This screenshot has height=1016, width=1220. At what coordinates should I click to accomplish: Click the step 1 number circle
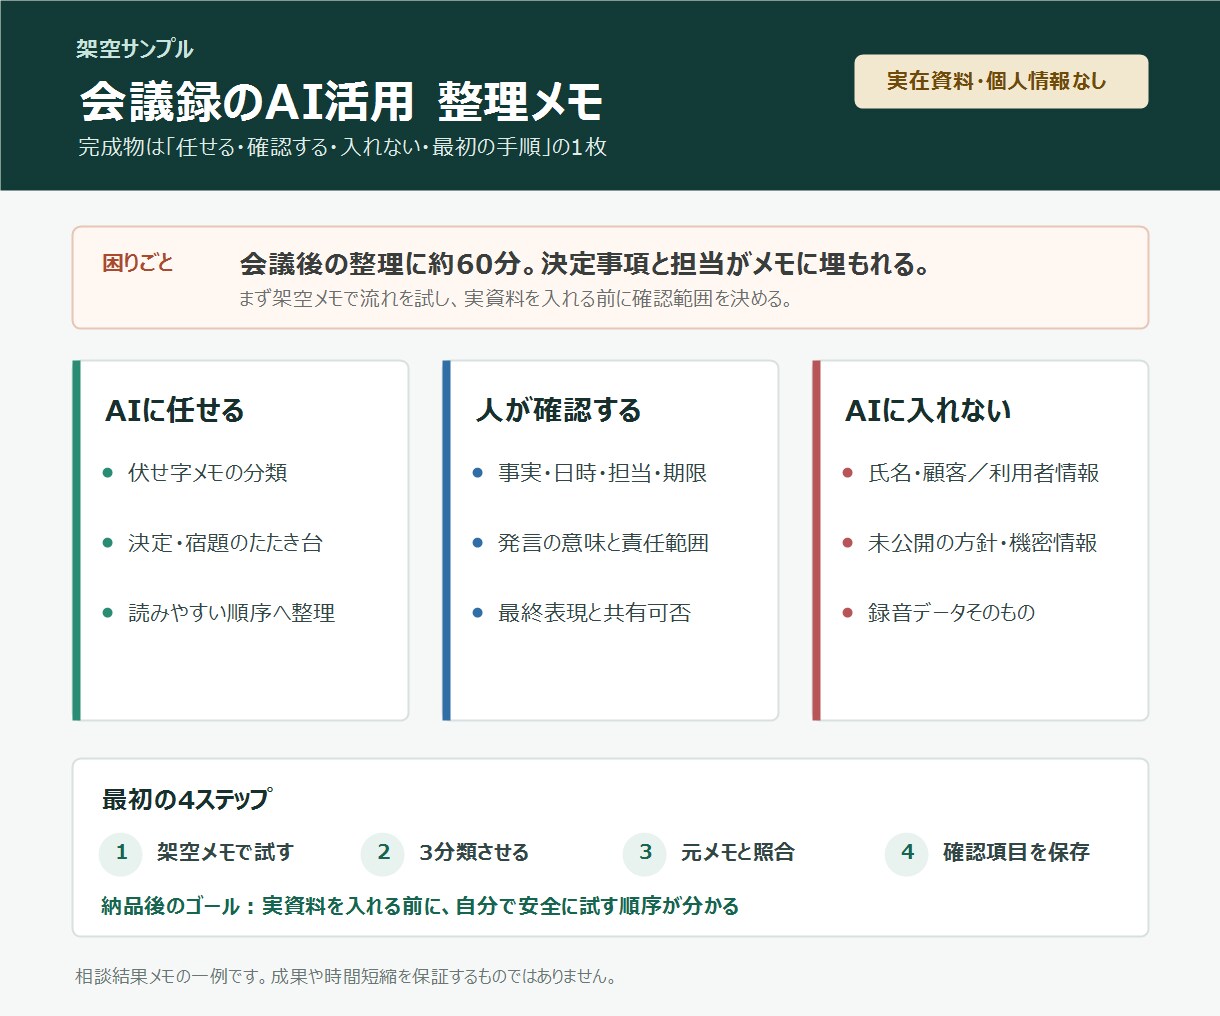click(121, 853)
